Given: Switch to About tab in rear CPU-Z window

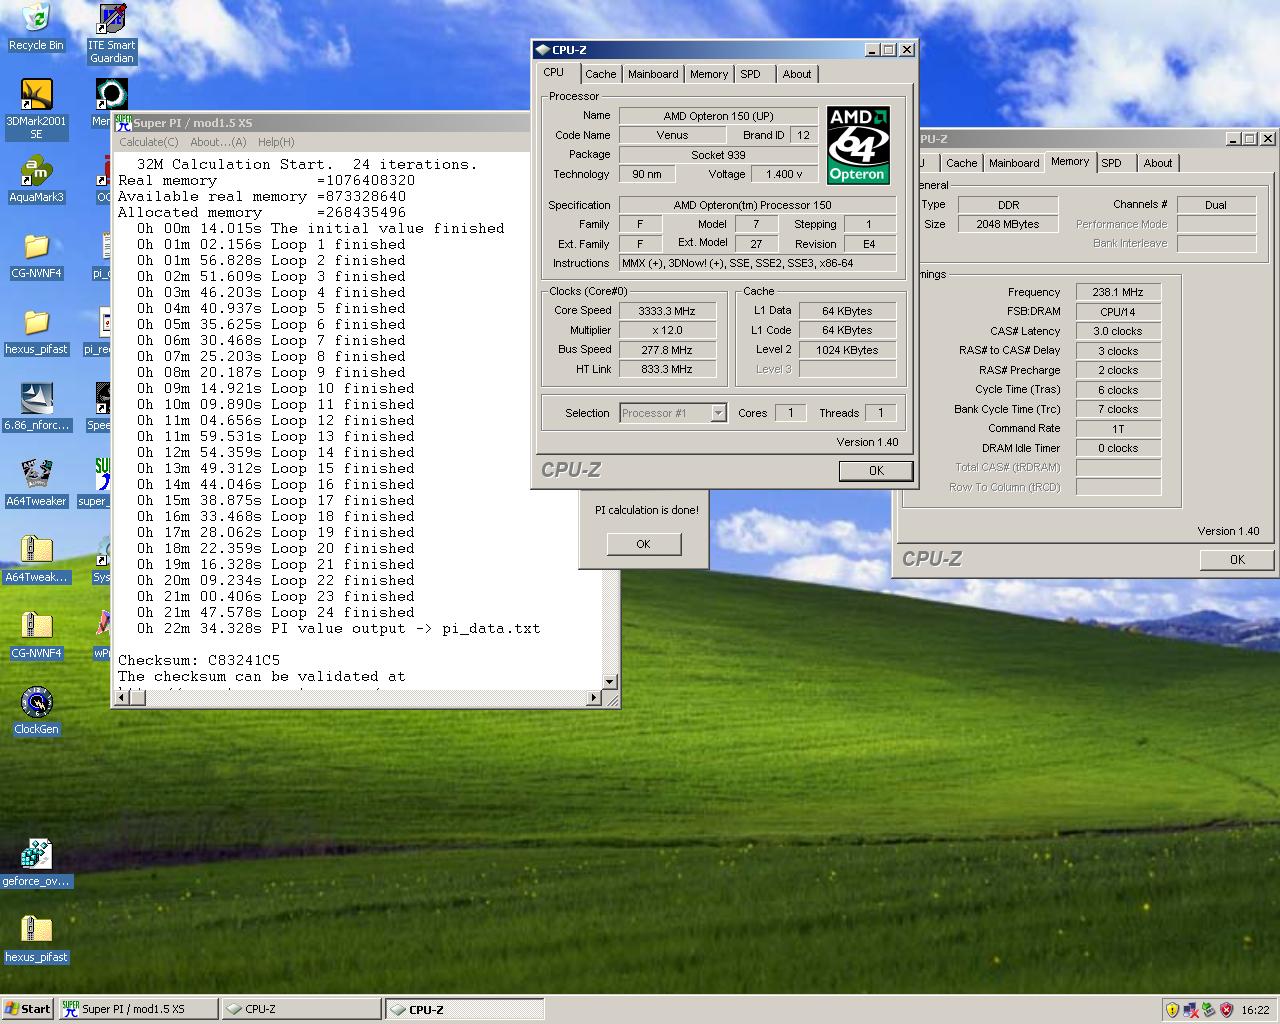Looking at the screenshot, I should 1158,163.
